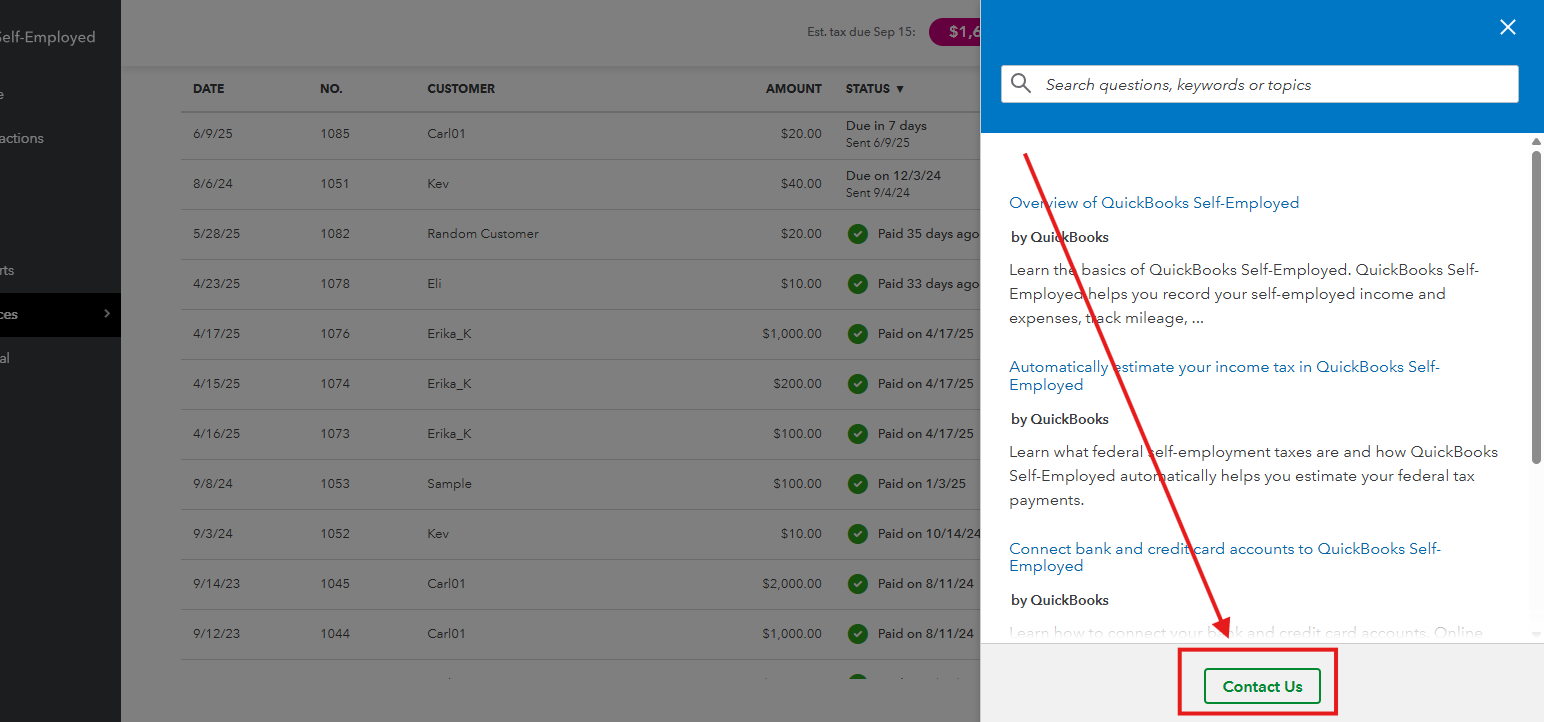Click green paid checkmark for invoice 1082
Image resolution: width=1544 pixels, height=722 pixels.
point(857,234)
